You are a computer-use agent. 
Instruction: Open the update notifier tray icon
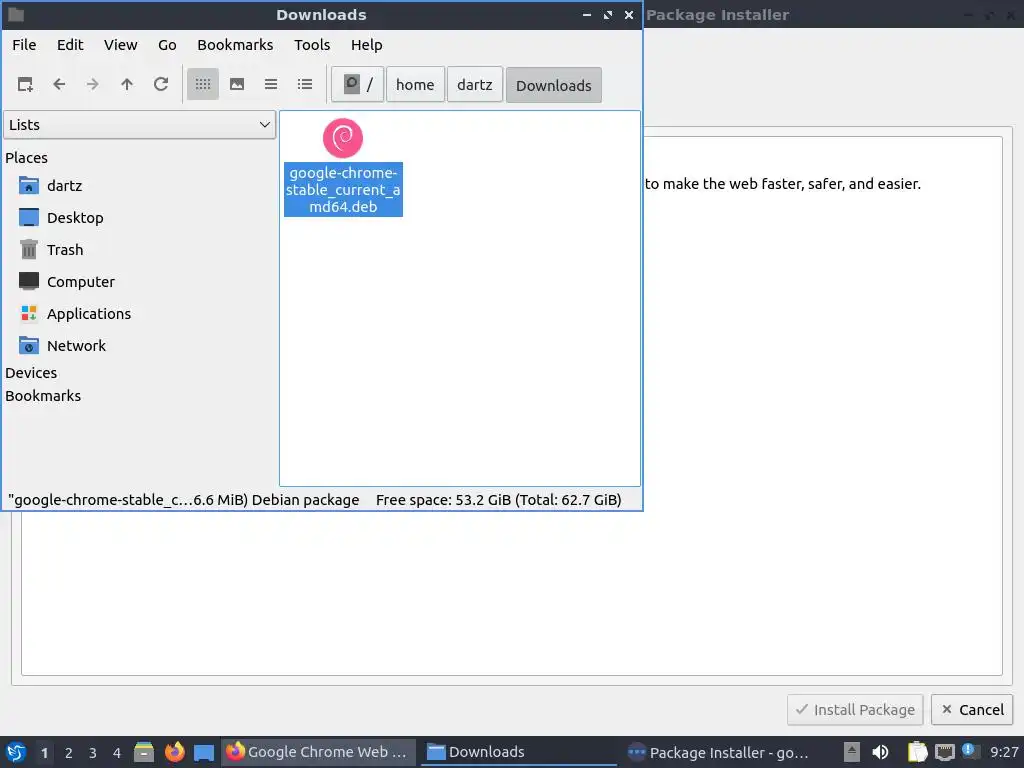970,752
